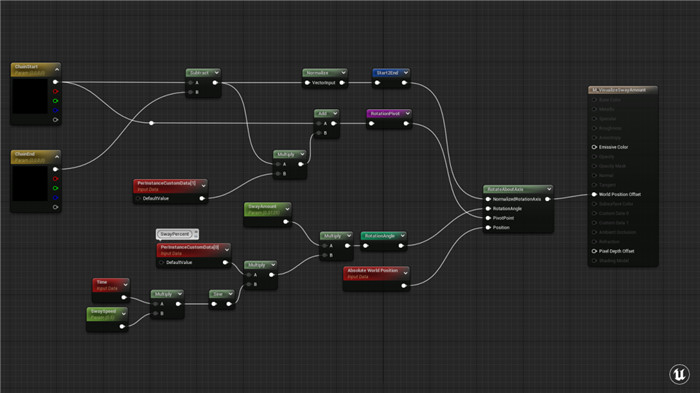Screen dimensions: 700x393
Task: Click the RotateAboutAxis RotationAngle input pin
Action: click(488, 209)
